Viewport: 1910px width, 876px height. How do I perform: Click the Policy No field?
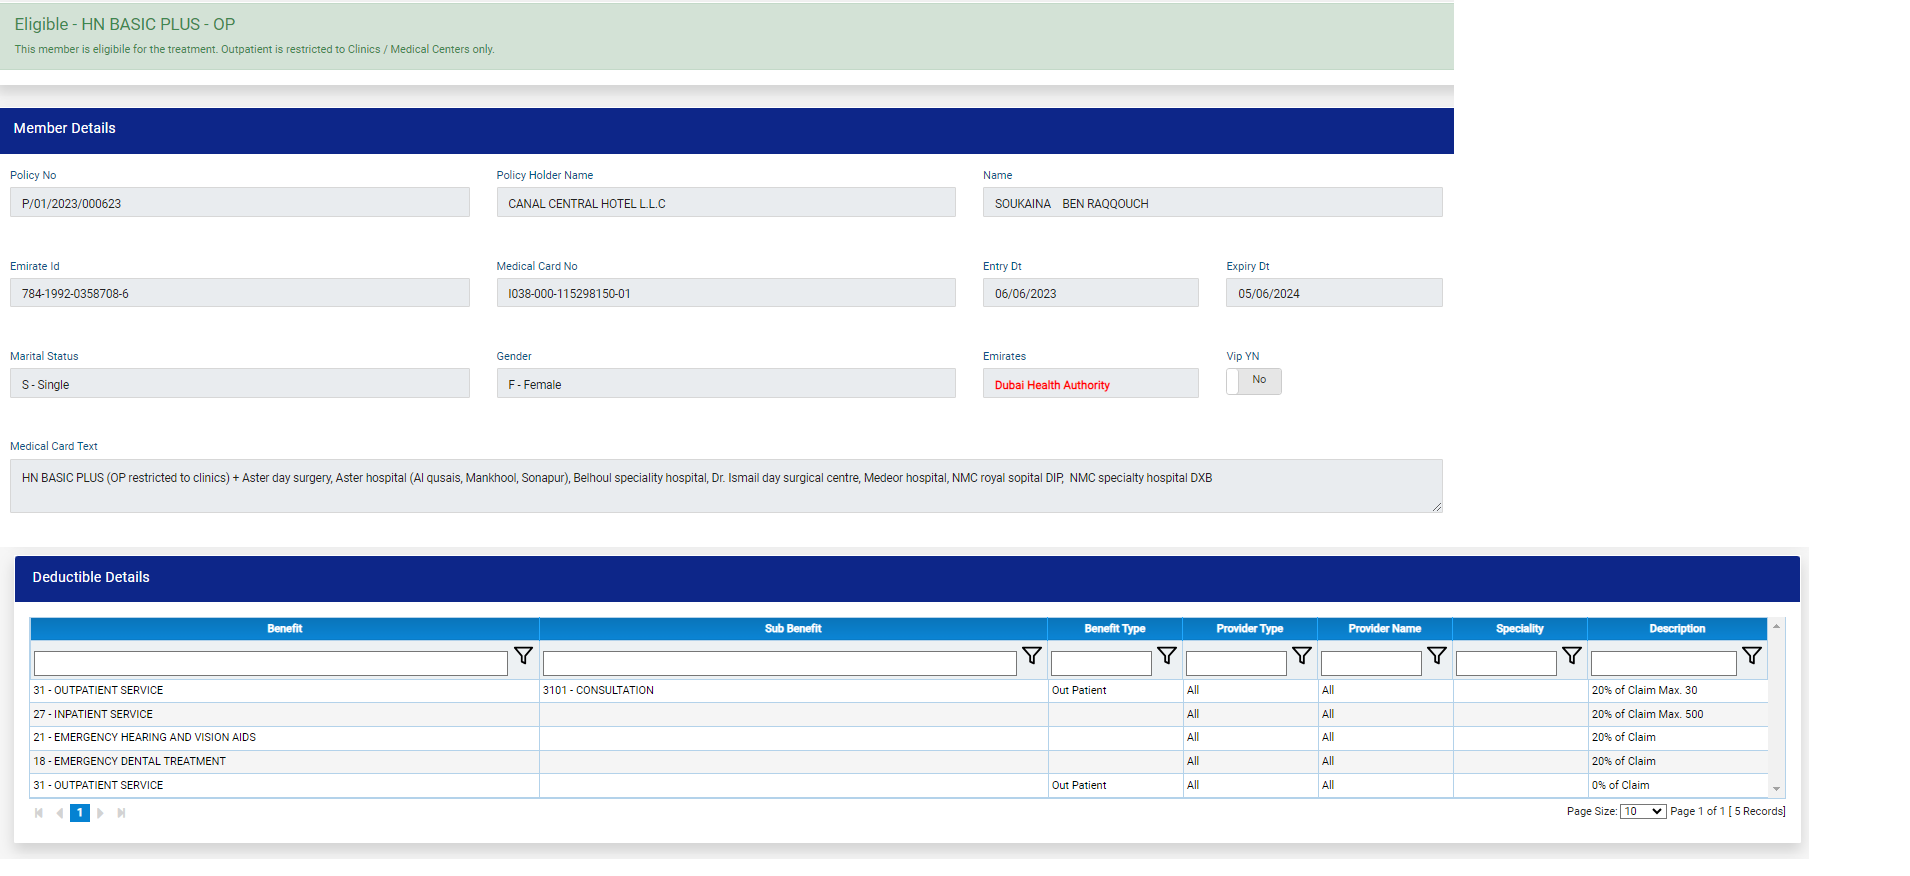(x=239, y=203)
